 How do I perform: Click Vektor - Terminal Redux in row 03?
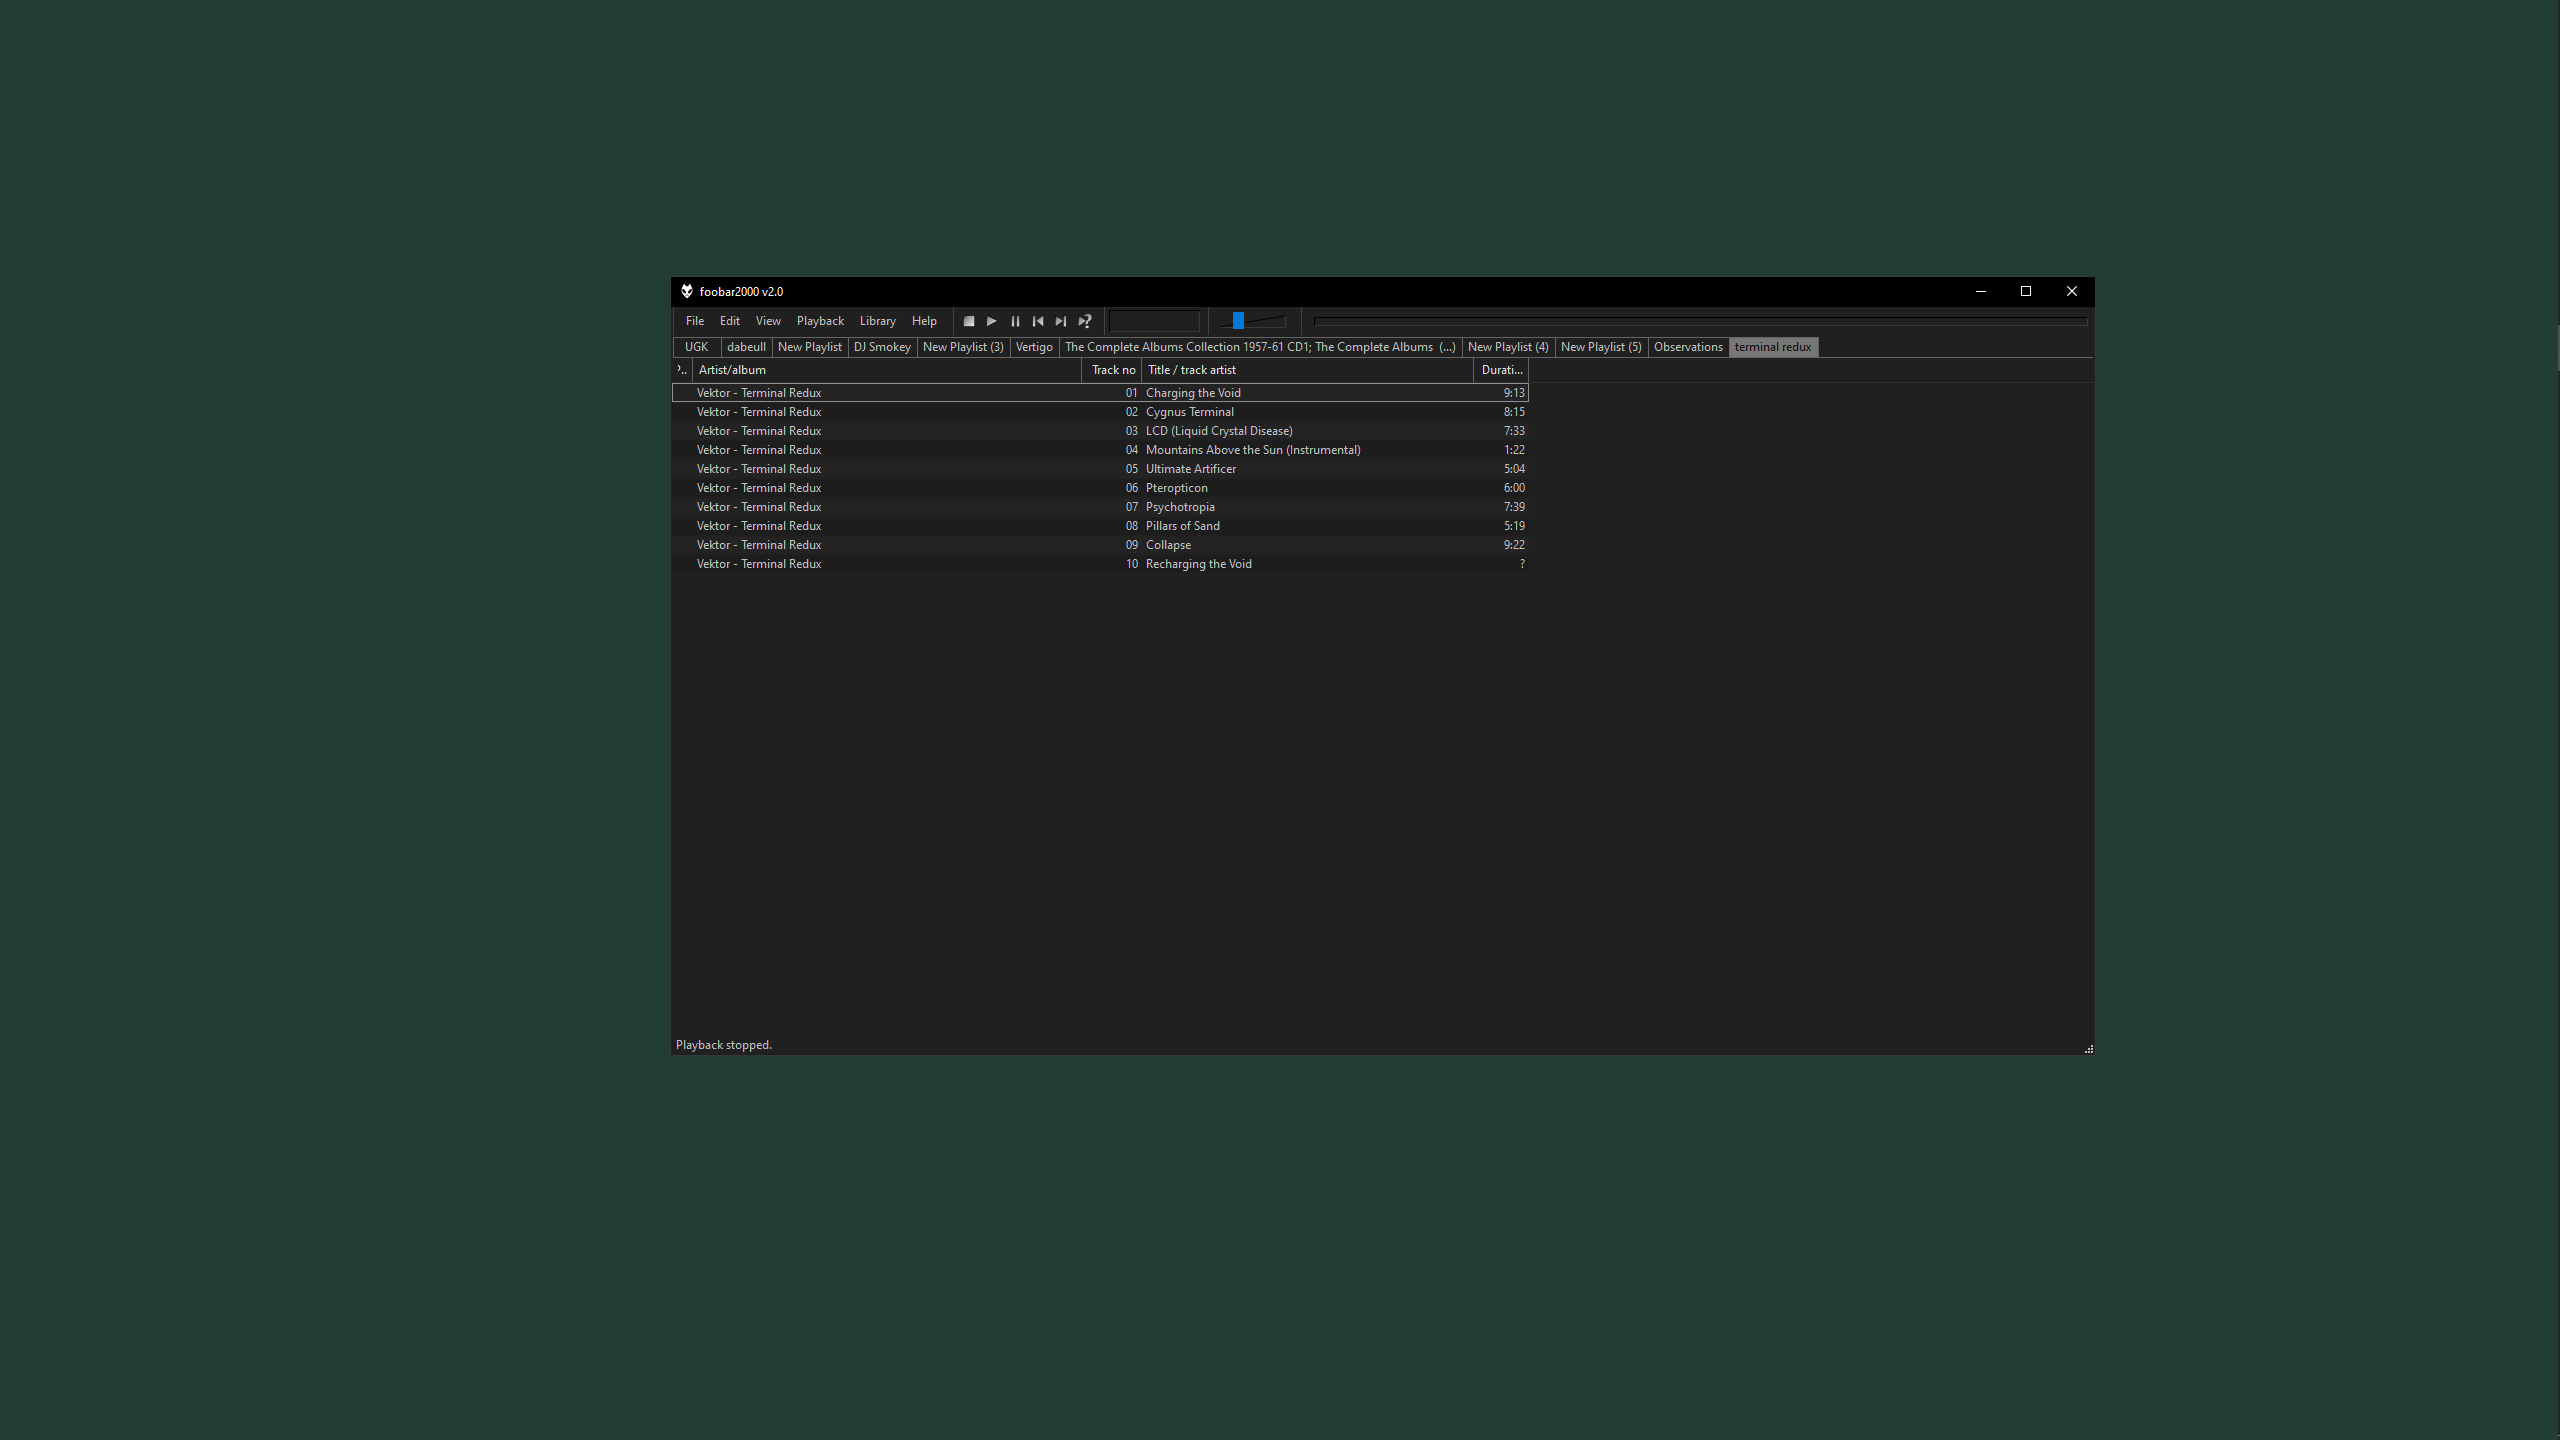759,431
